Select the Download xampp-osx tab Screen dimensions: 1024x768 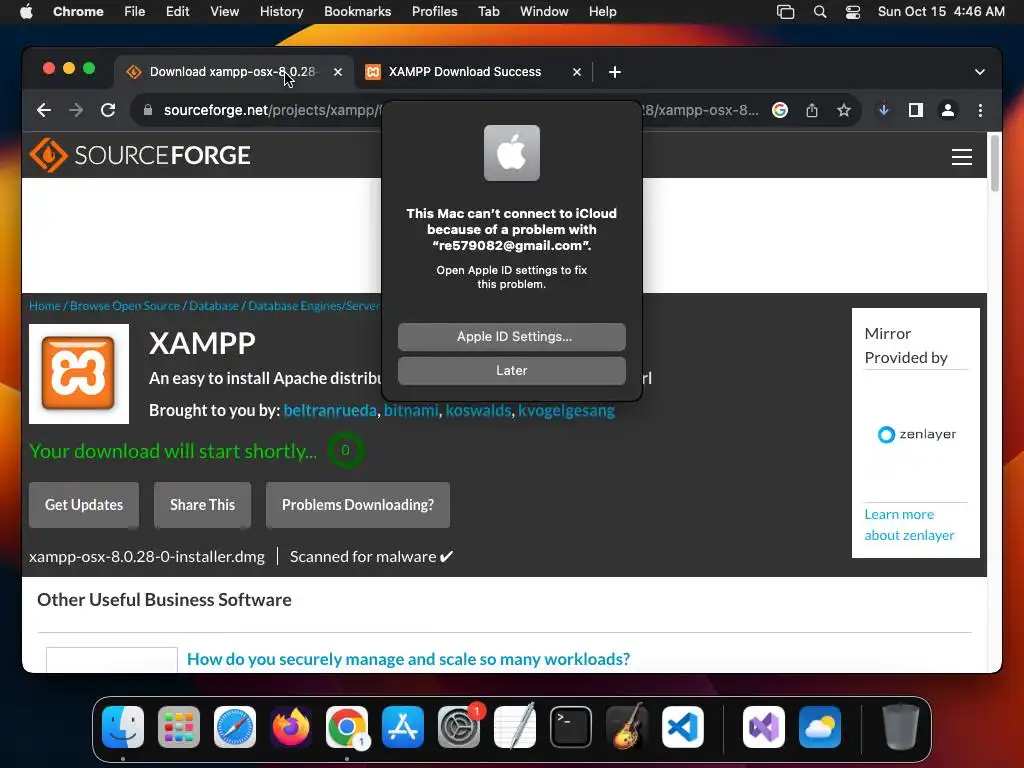pyautogui.click(x=232, y=72)
